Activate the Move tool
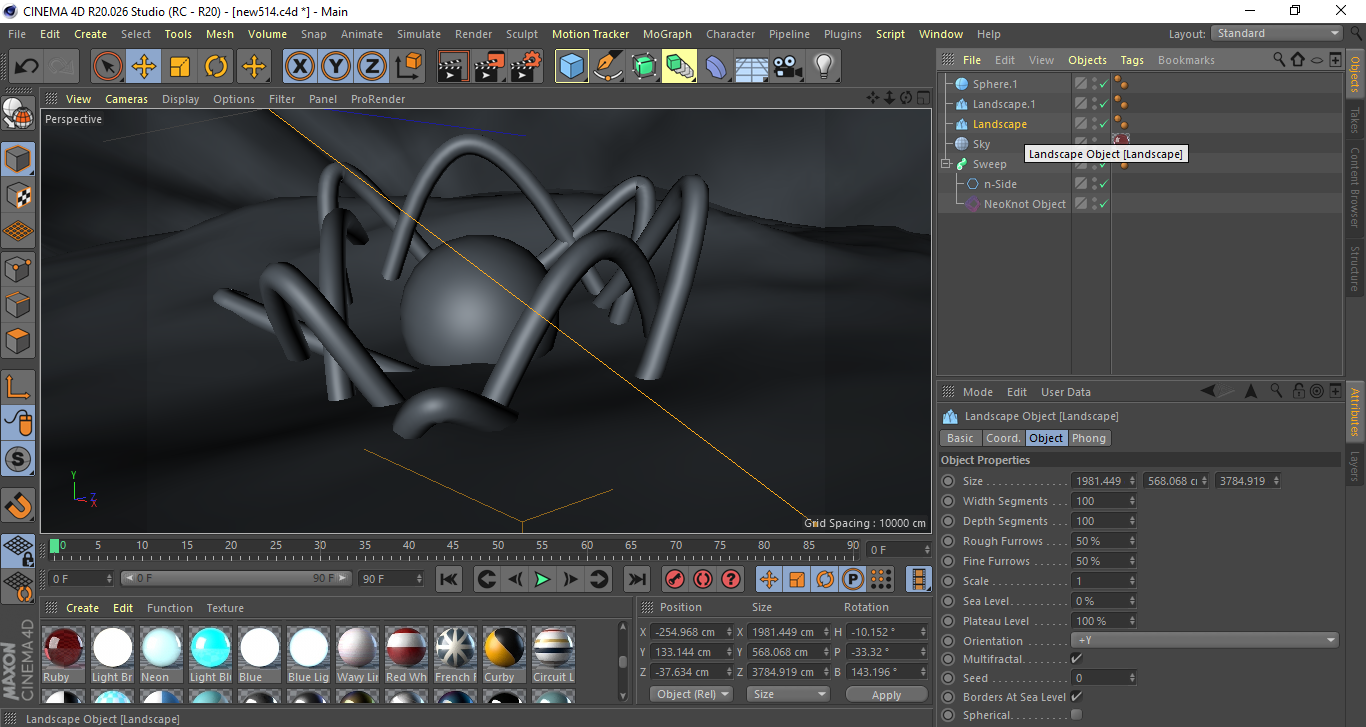Viewport: 1366px width, 727px height. pos(144,67)
